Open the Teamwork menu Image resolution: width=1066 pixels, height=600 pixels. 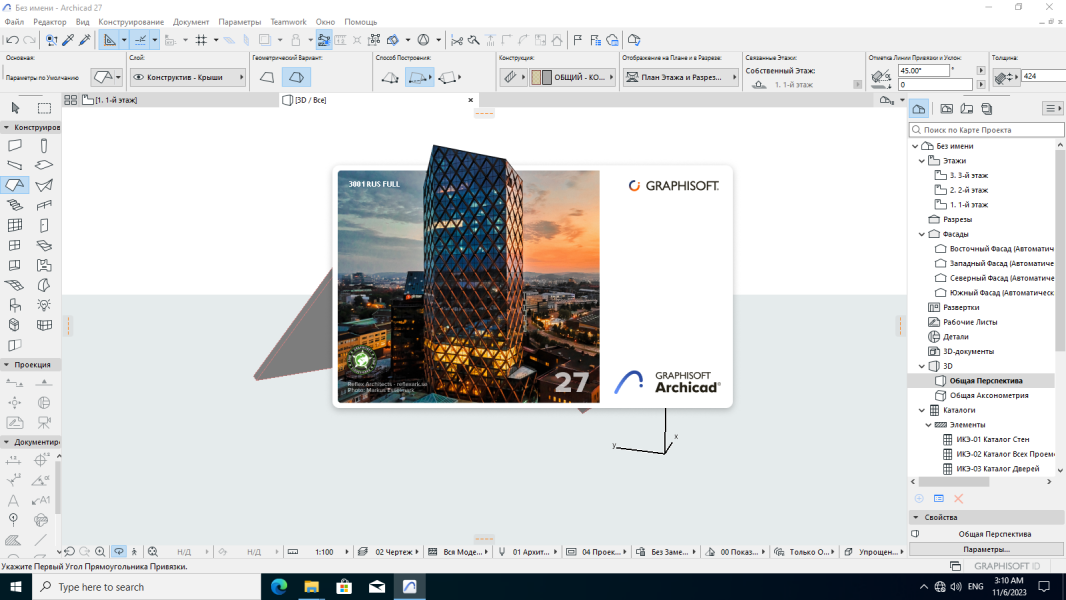coord(288,22)
